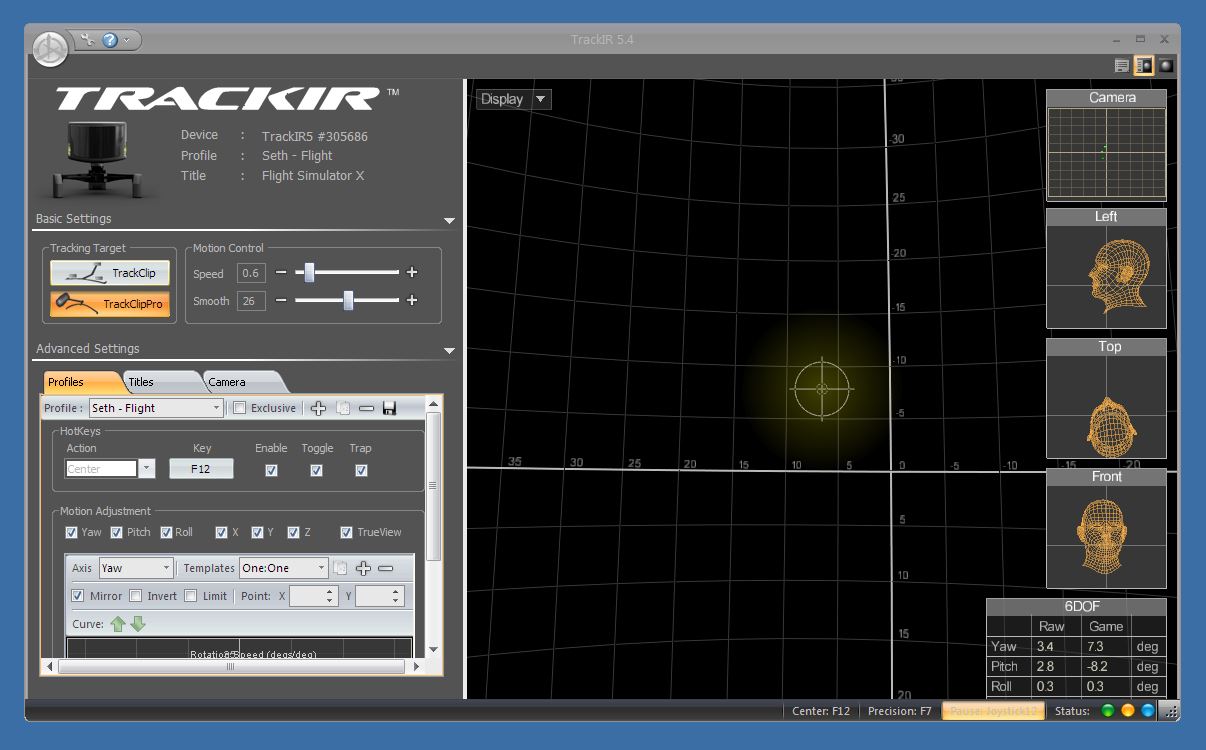Uncheck the Mirror checkbox
The width and height of the screenshot is (1206, 750).
[x=78, y=596]
